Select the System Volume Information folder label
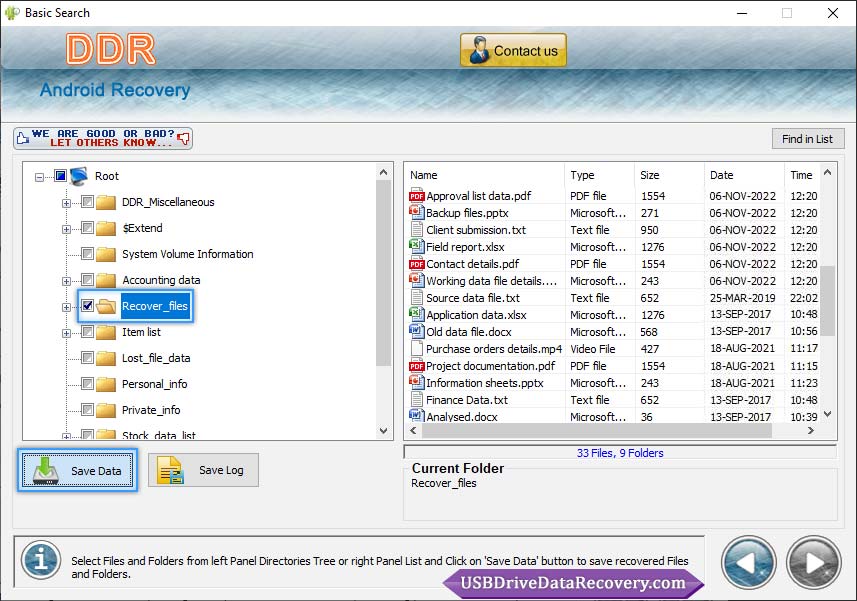Screen dimensions: 857x601 tap(187, 254)
